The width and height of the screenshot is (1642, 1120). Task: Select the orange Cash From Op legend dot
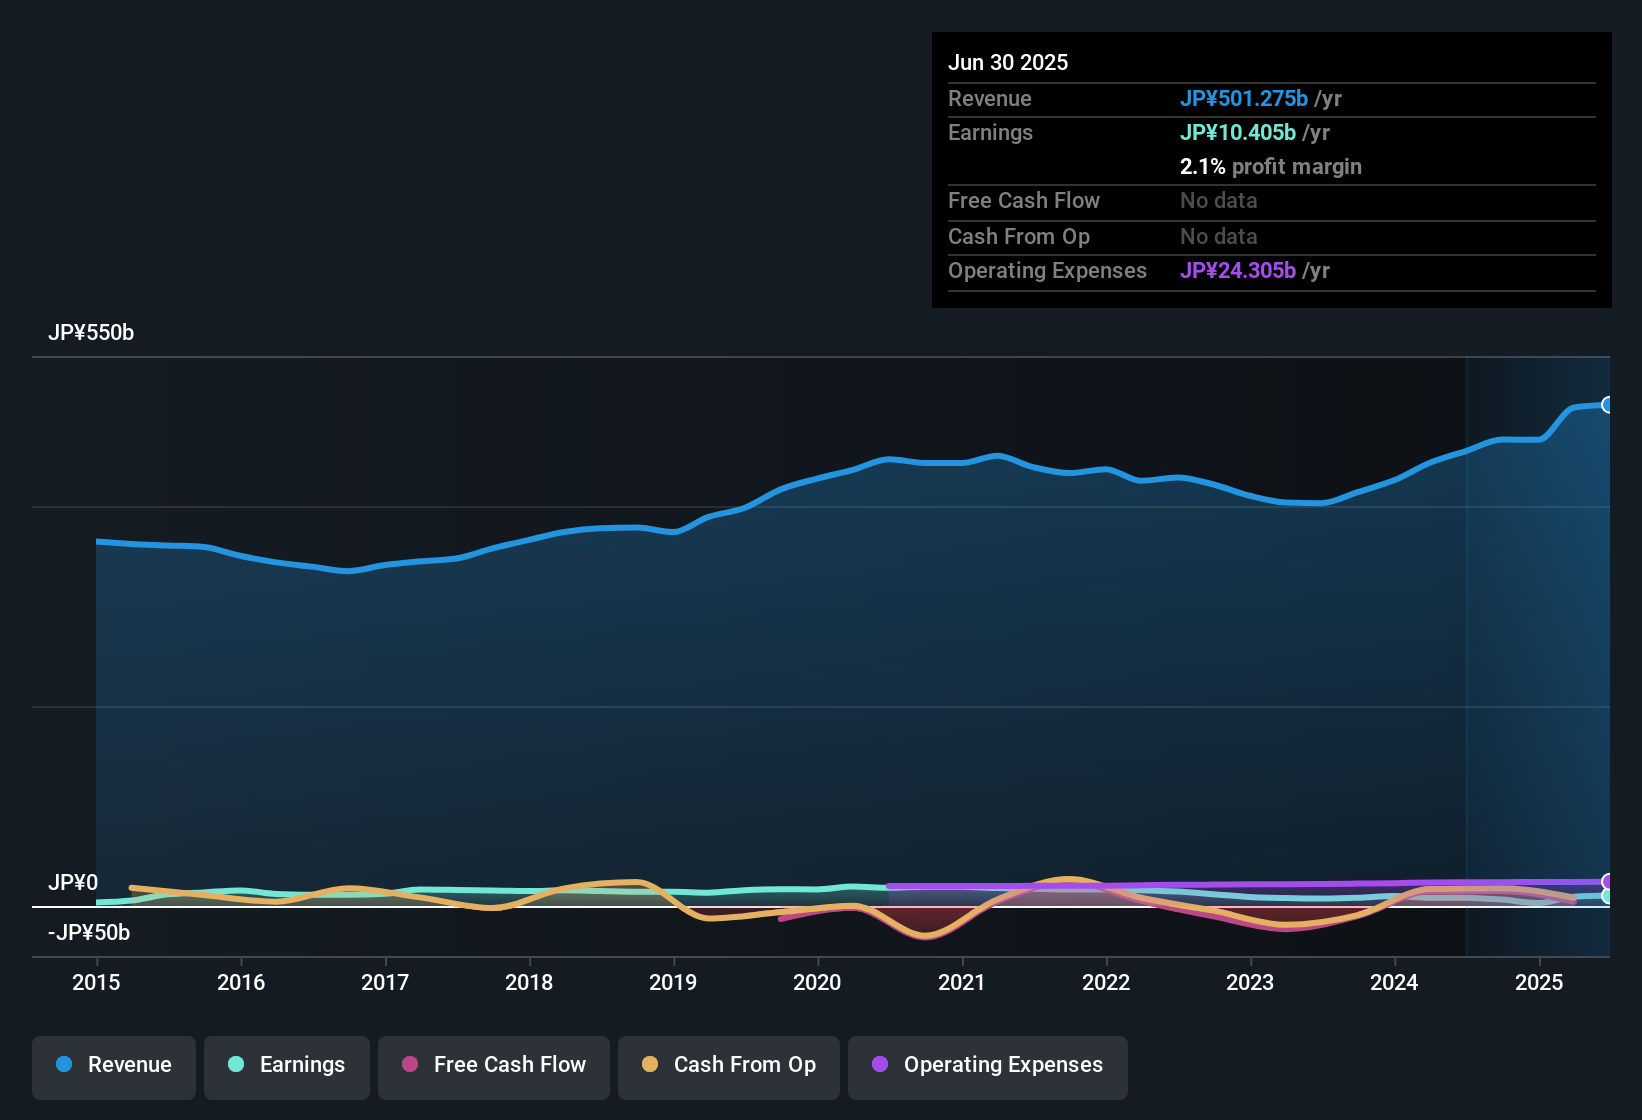[650, 1065]
